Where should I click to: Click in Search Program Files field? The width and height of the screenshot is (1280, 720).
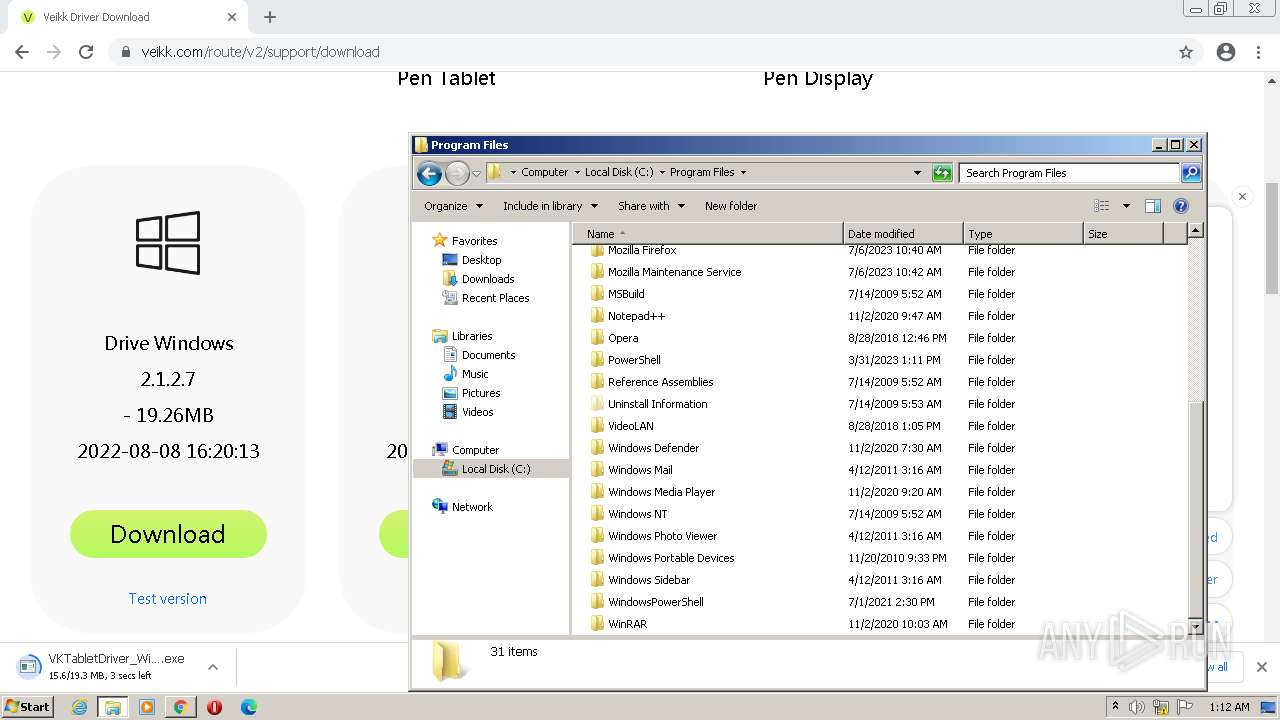[x=1069, y=173]
